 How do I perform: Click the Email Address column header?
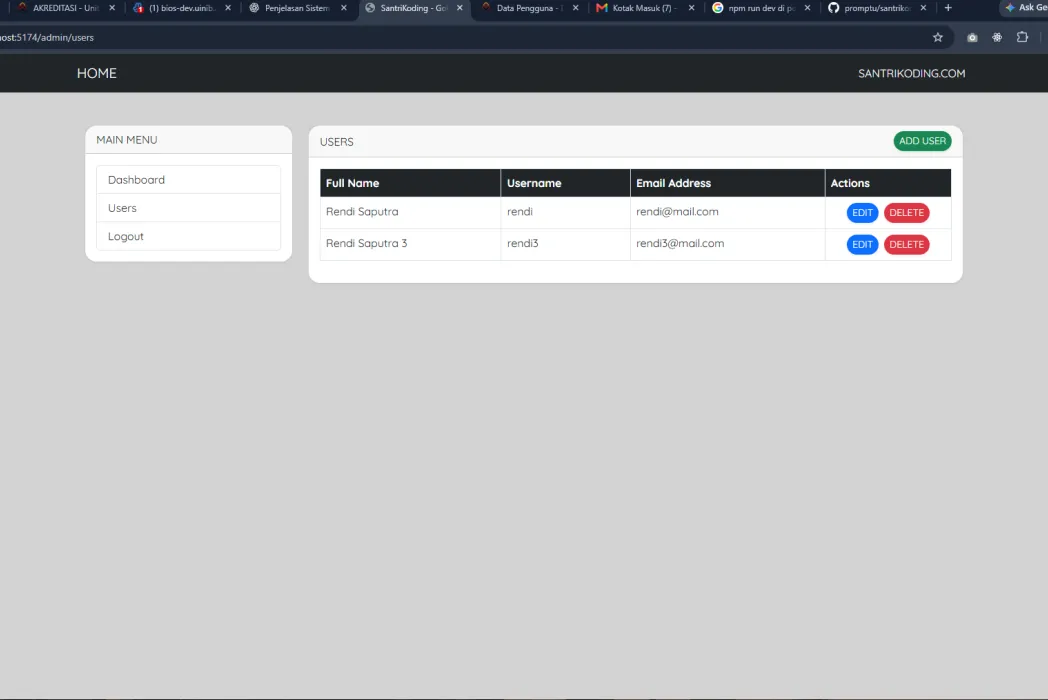[x=727, y=183]
